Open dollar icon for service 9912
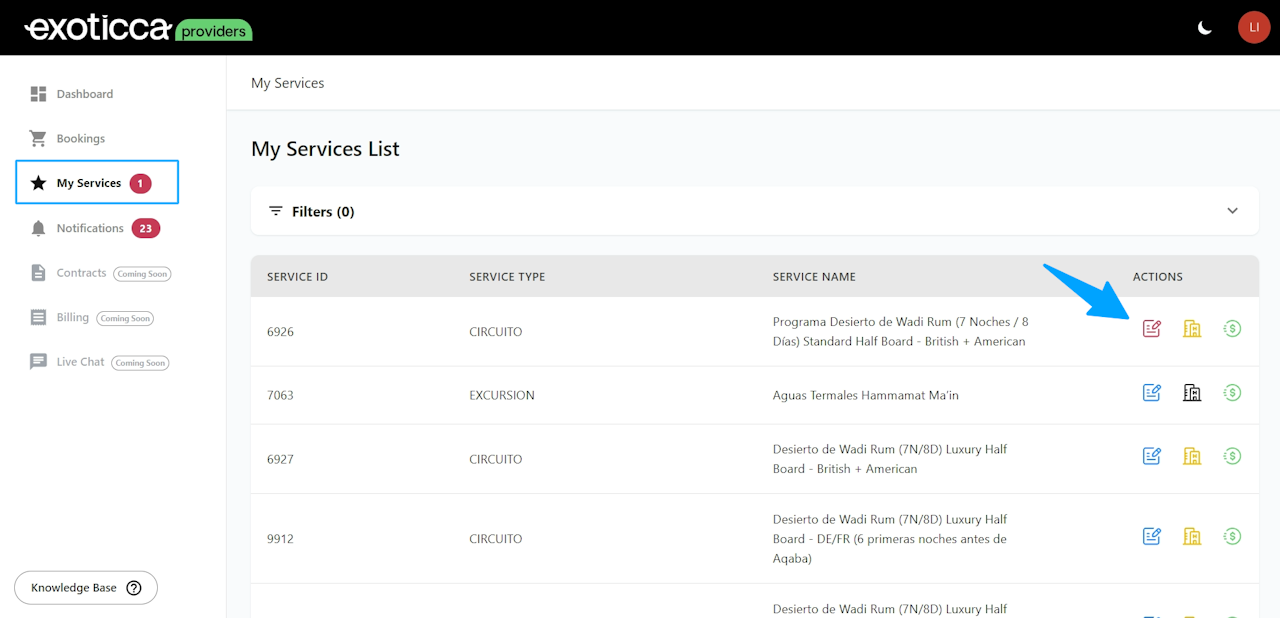Screen dimensions: 1280x618 click(1232, 536)
